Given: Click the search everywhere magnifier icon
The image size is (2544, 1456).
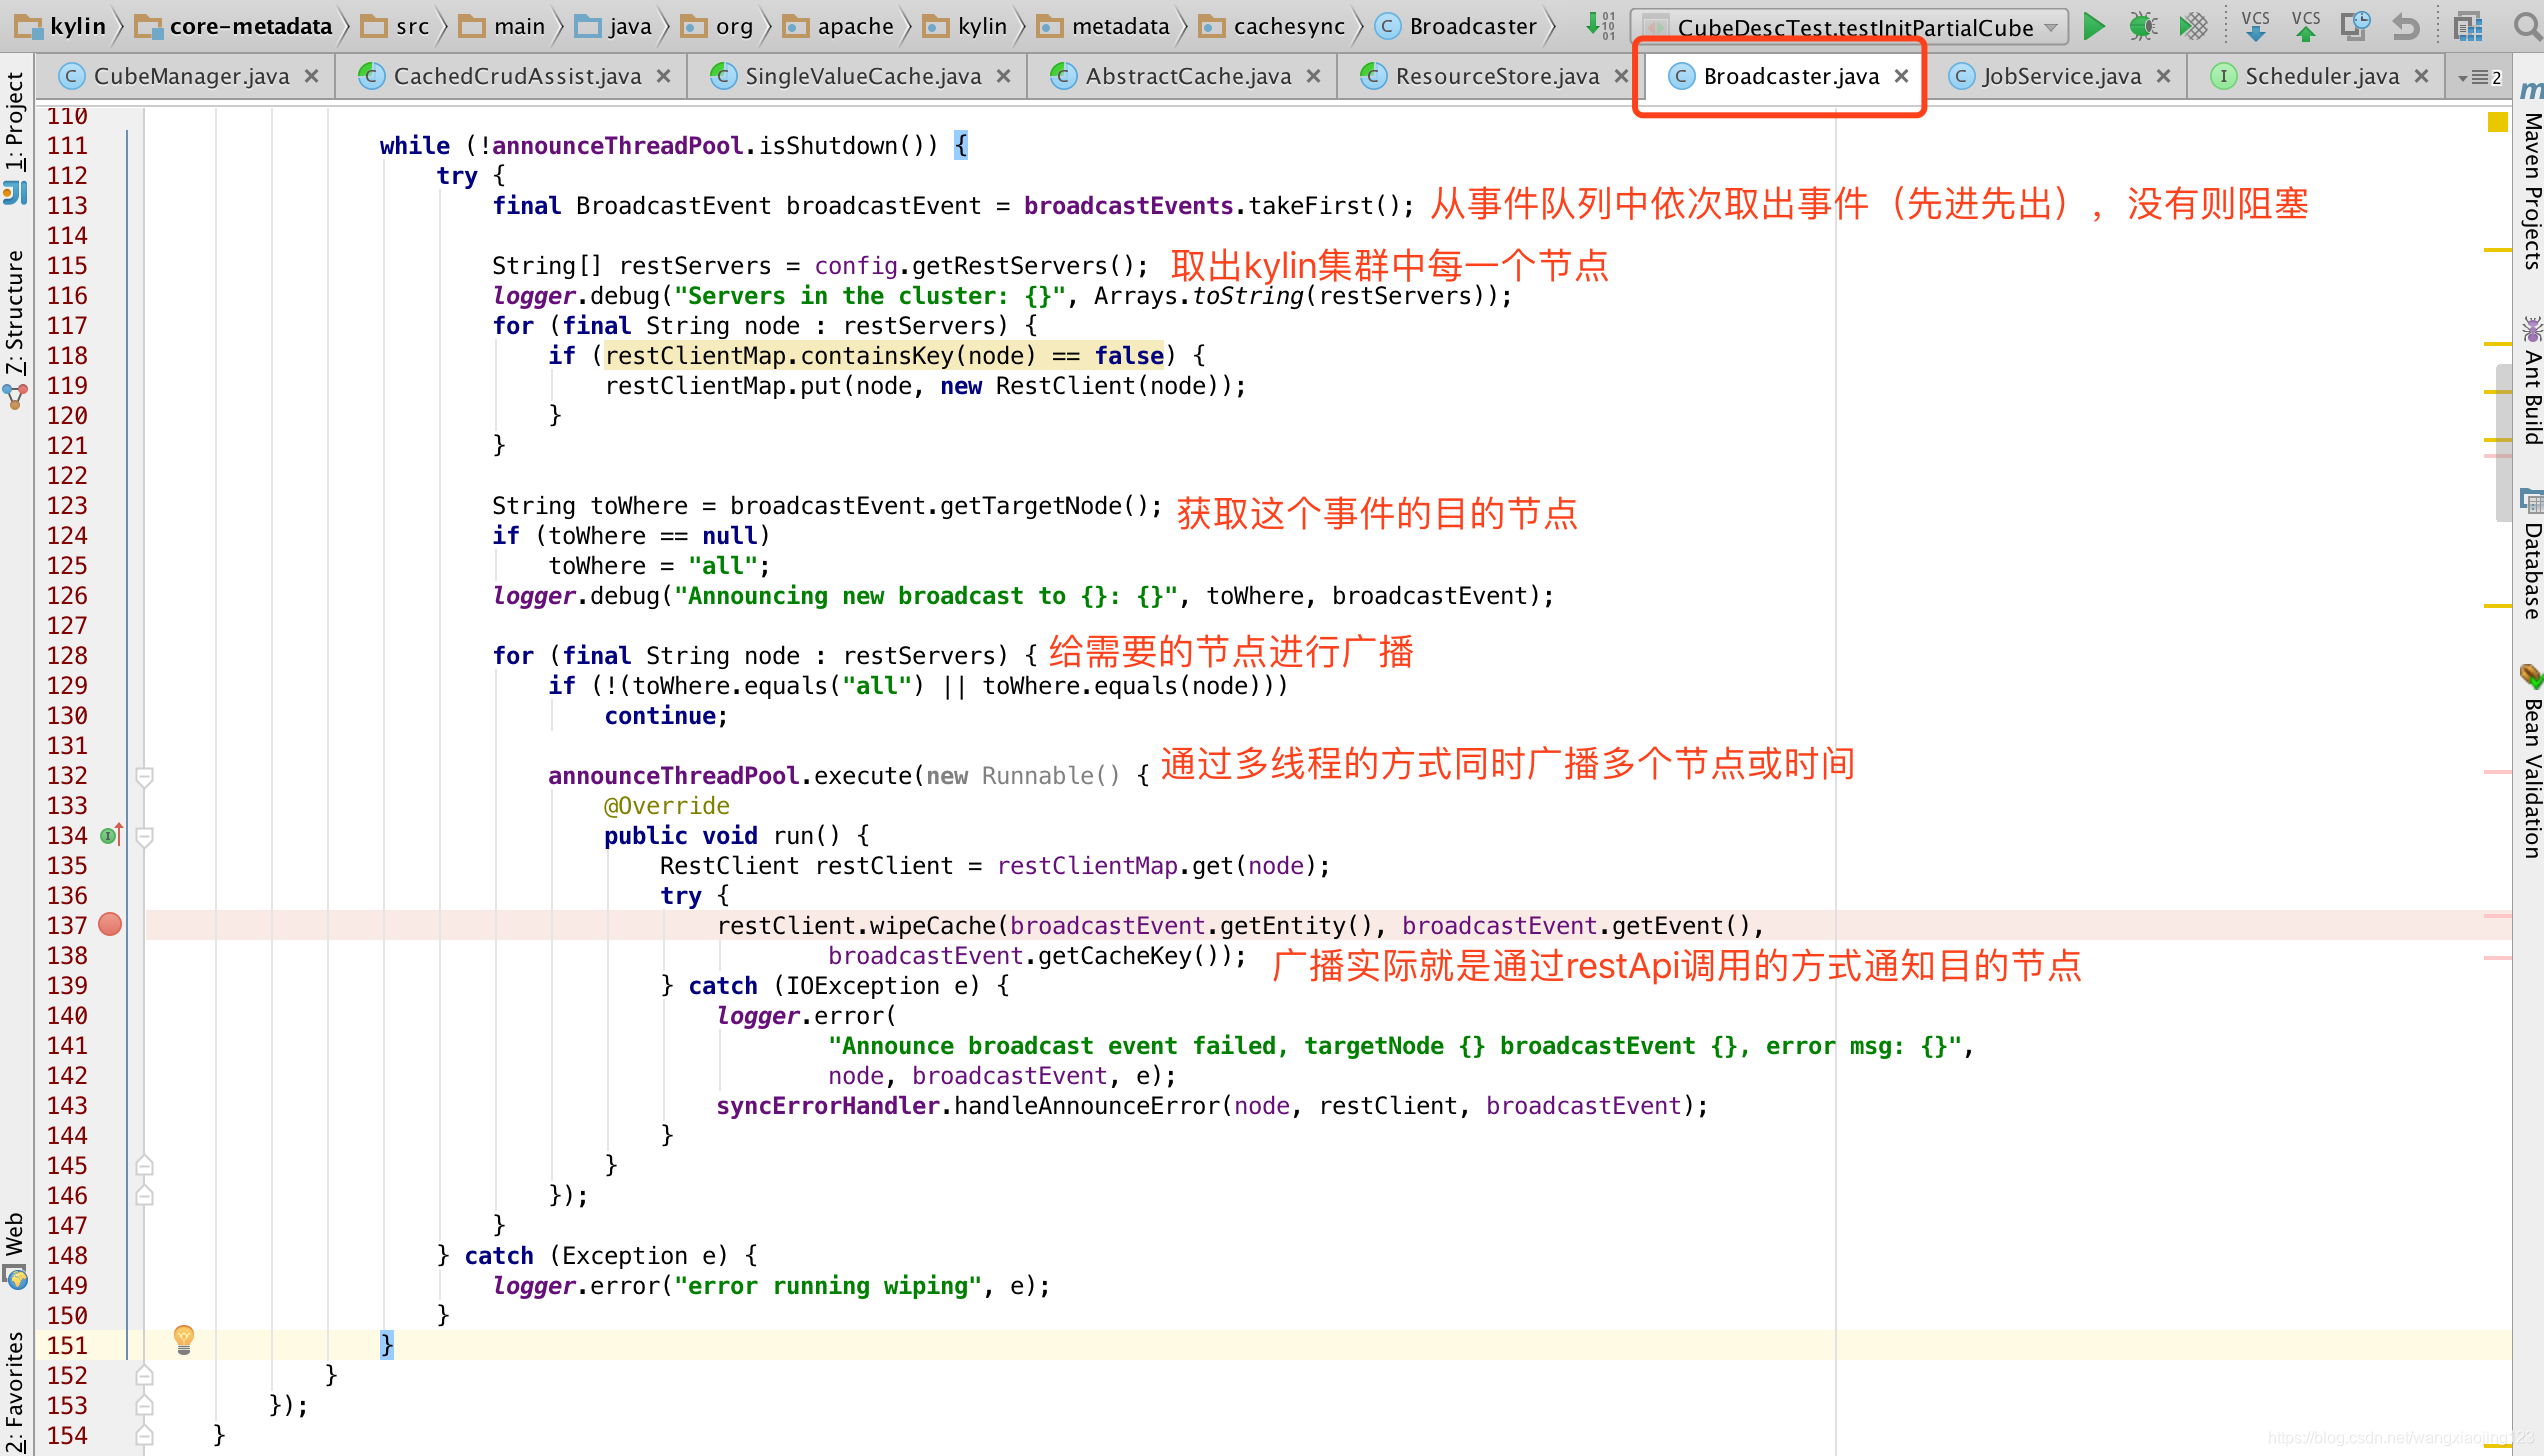Looking at the screenshot, I should 2526,26.
